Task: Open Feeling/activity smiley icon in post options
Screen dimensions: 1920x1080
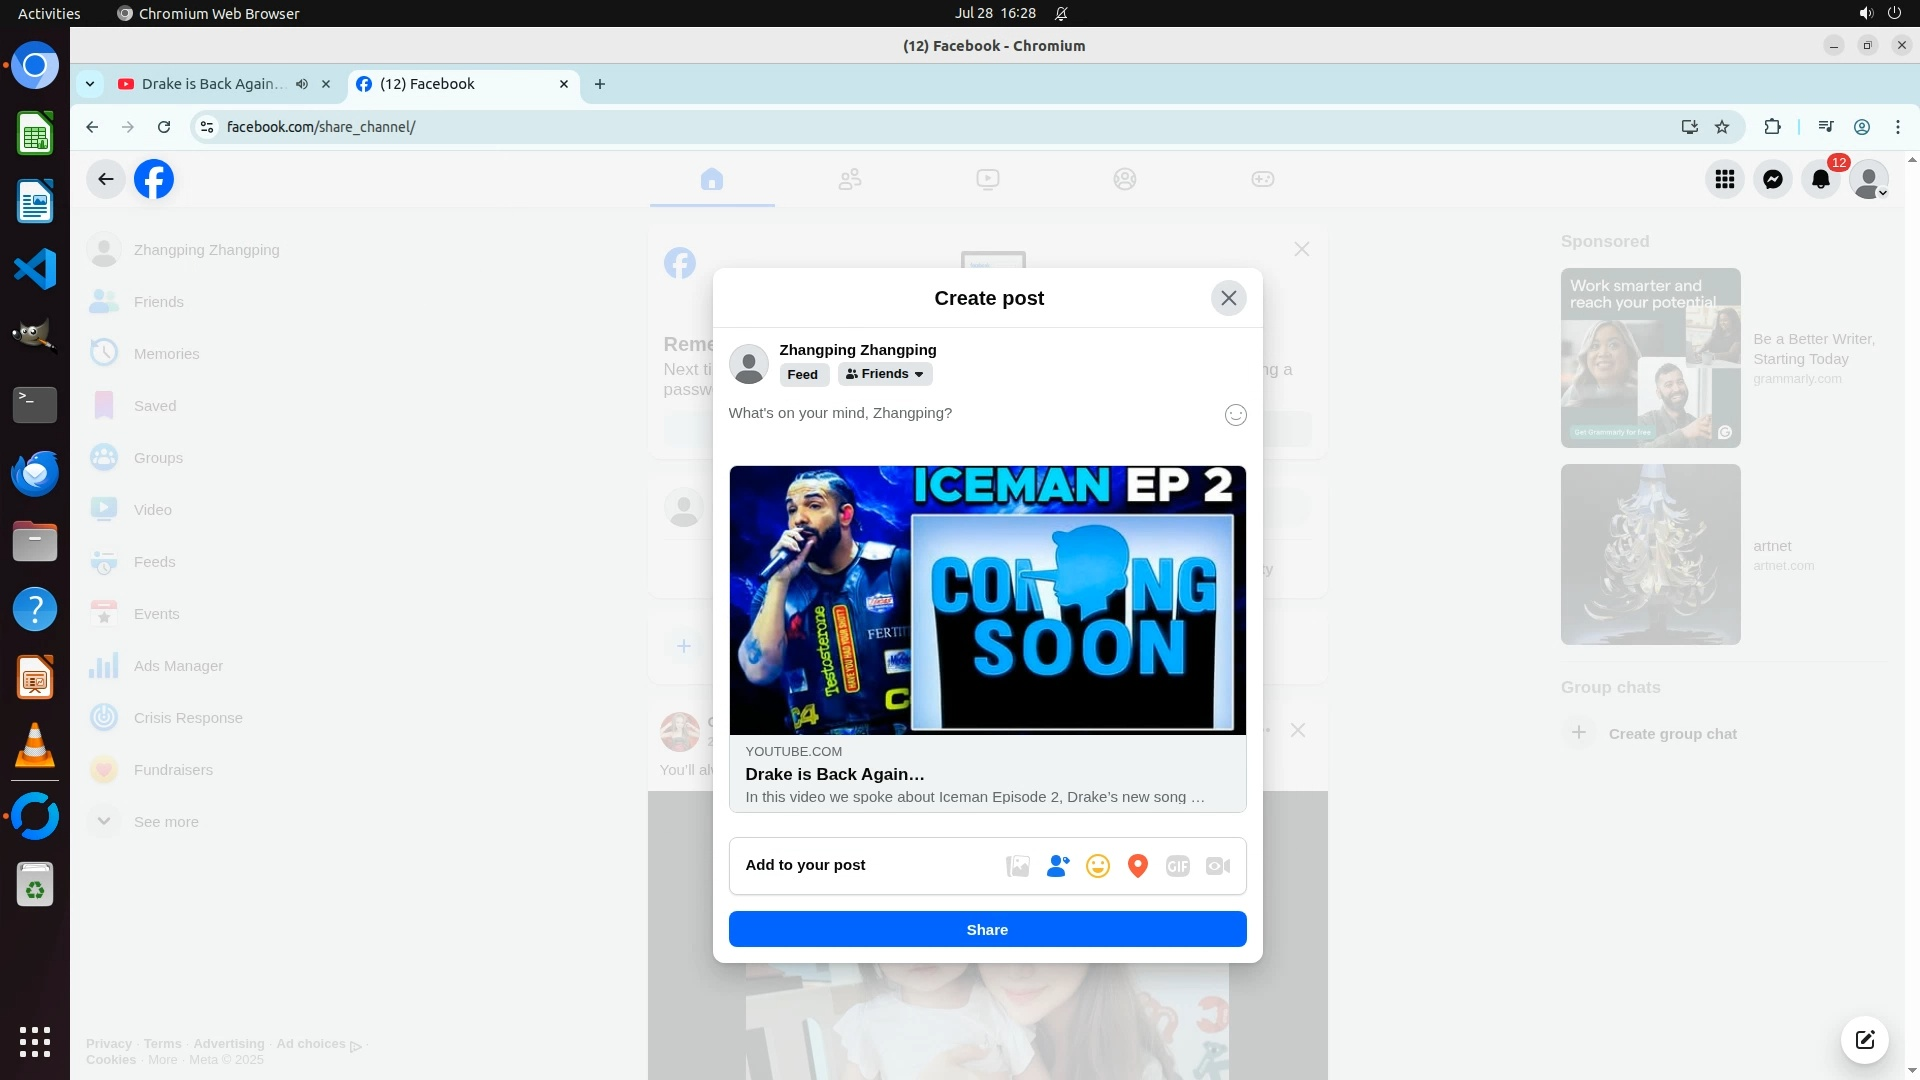Action: [1097, 866]
